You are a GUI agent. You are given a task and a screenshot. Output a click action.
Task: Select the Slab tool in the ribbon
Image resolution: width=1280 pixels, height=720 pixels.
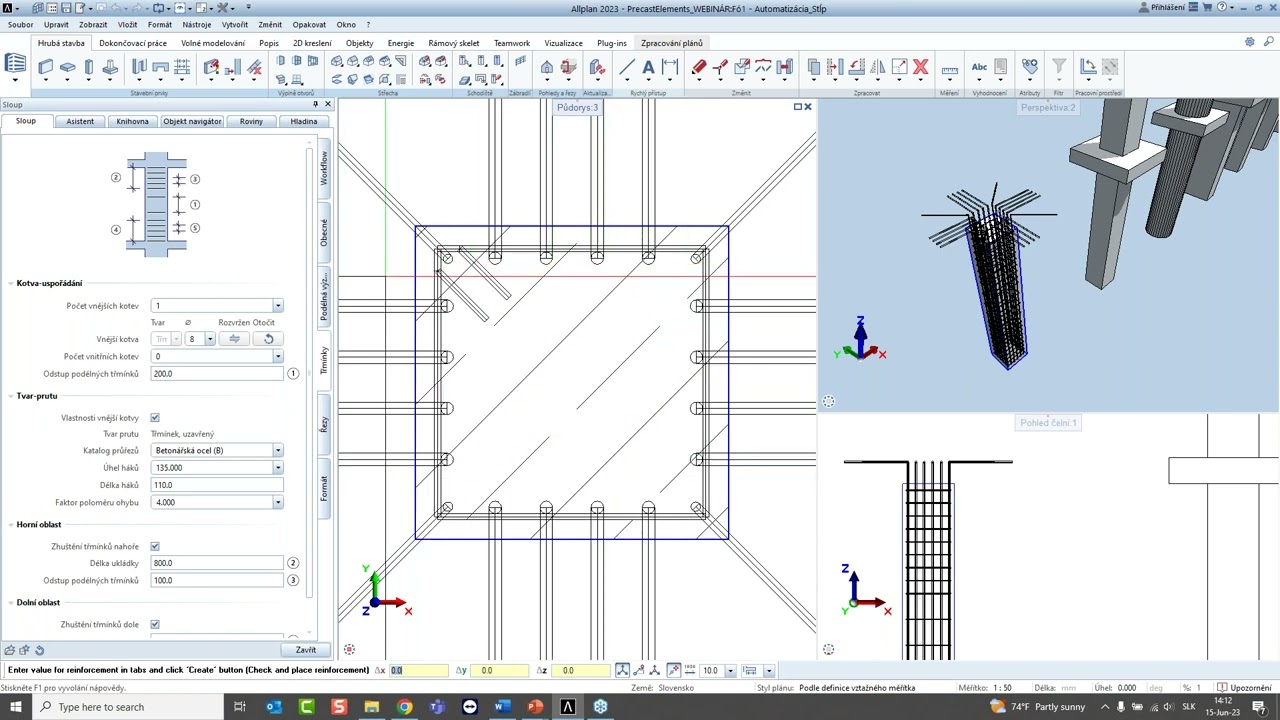tap(67, 68)
